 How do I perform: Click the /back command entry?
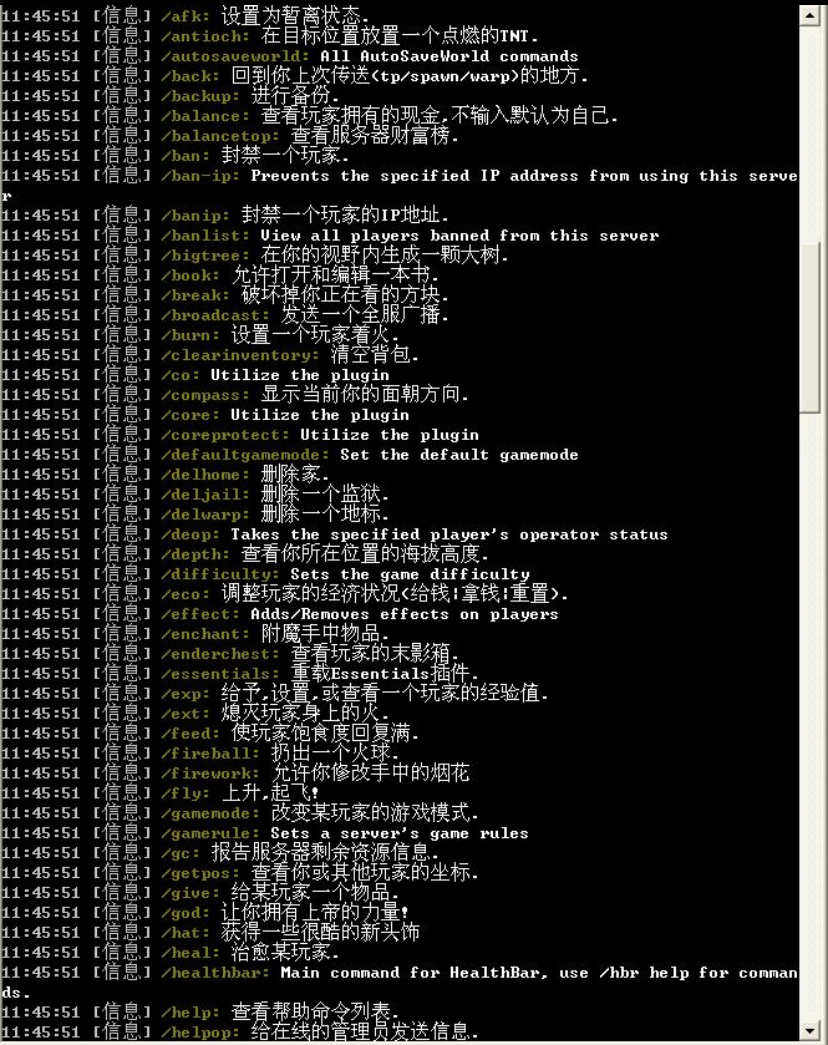tap(294, 75)
